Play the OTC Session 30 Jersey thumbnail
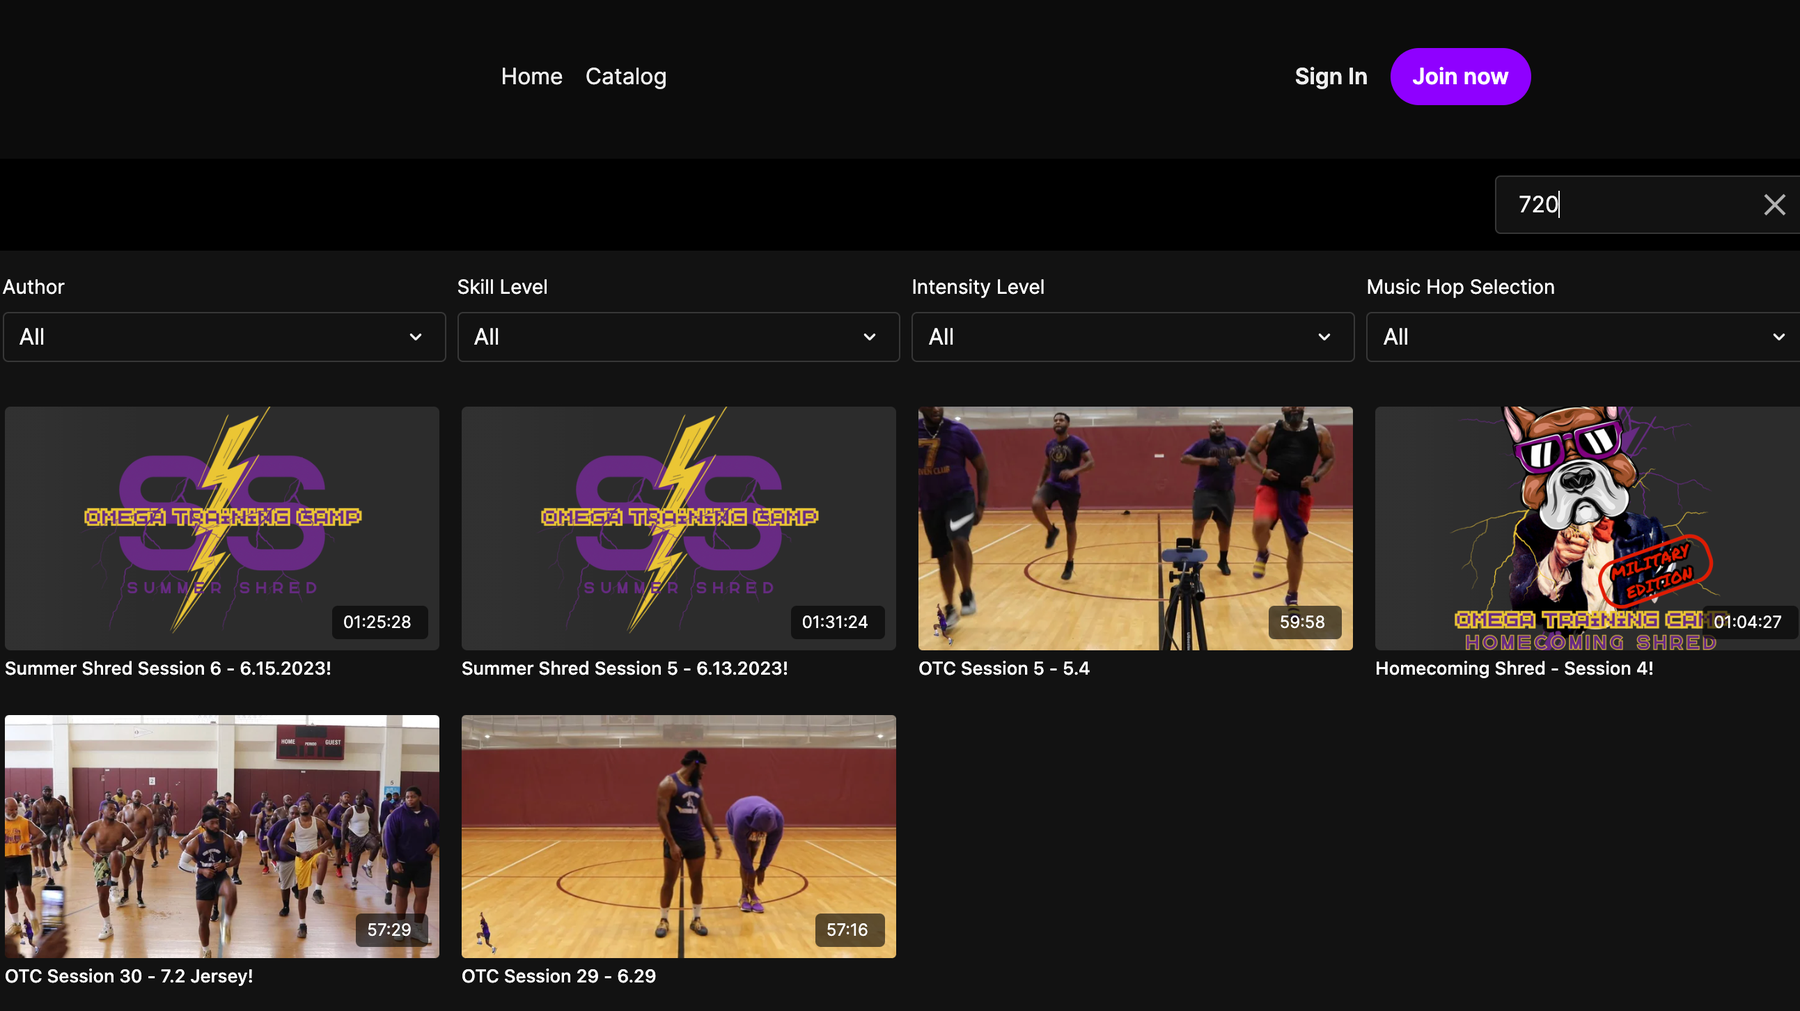1800x1011 pixels. point(222,836)
